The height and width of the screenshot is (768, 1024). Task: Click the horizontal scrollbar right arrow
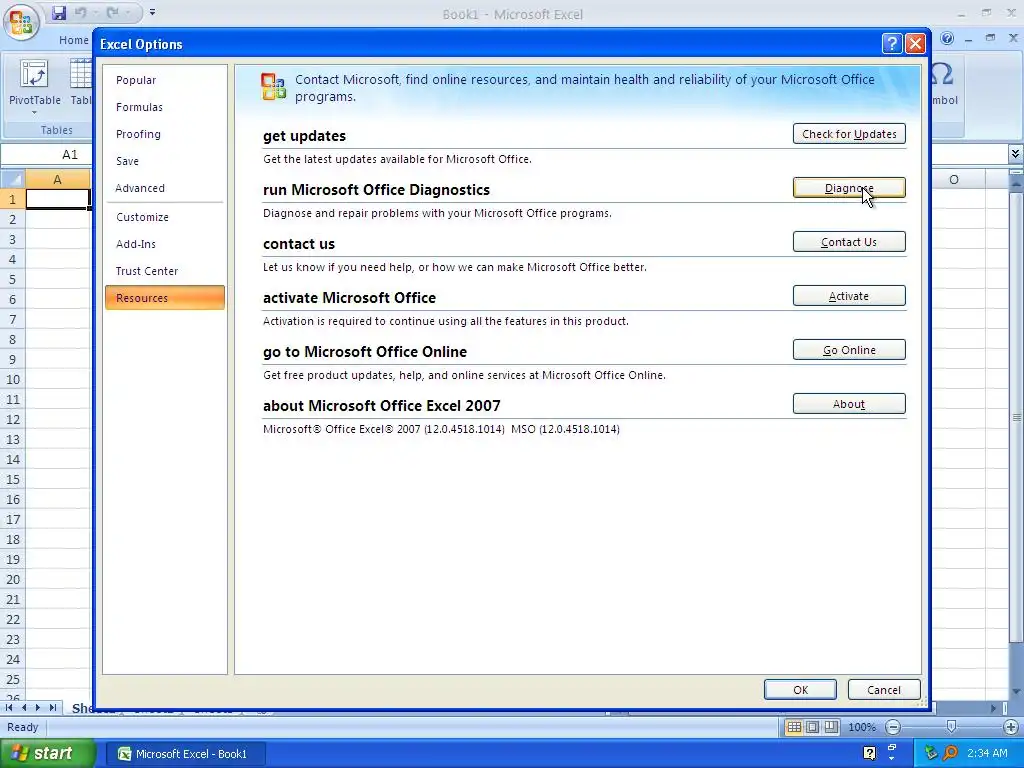click(993, 708)
